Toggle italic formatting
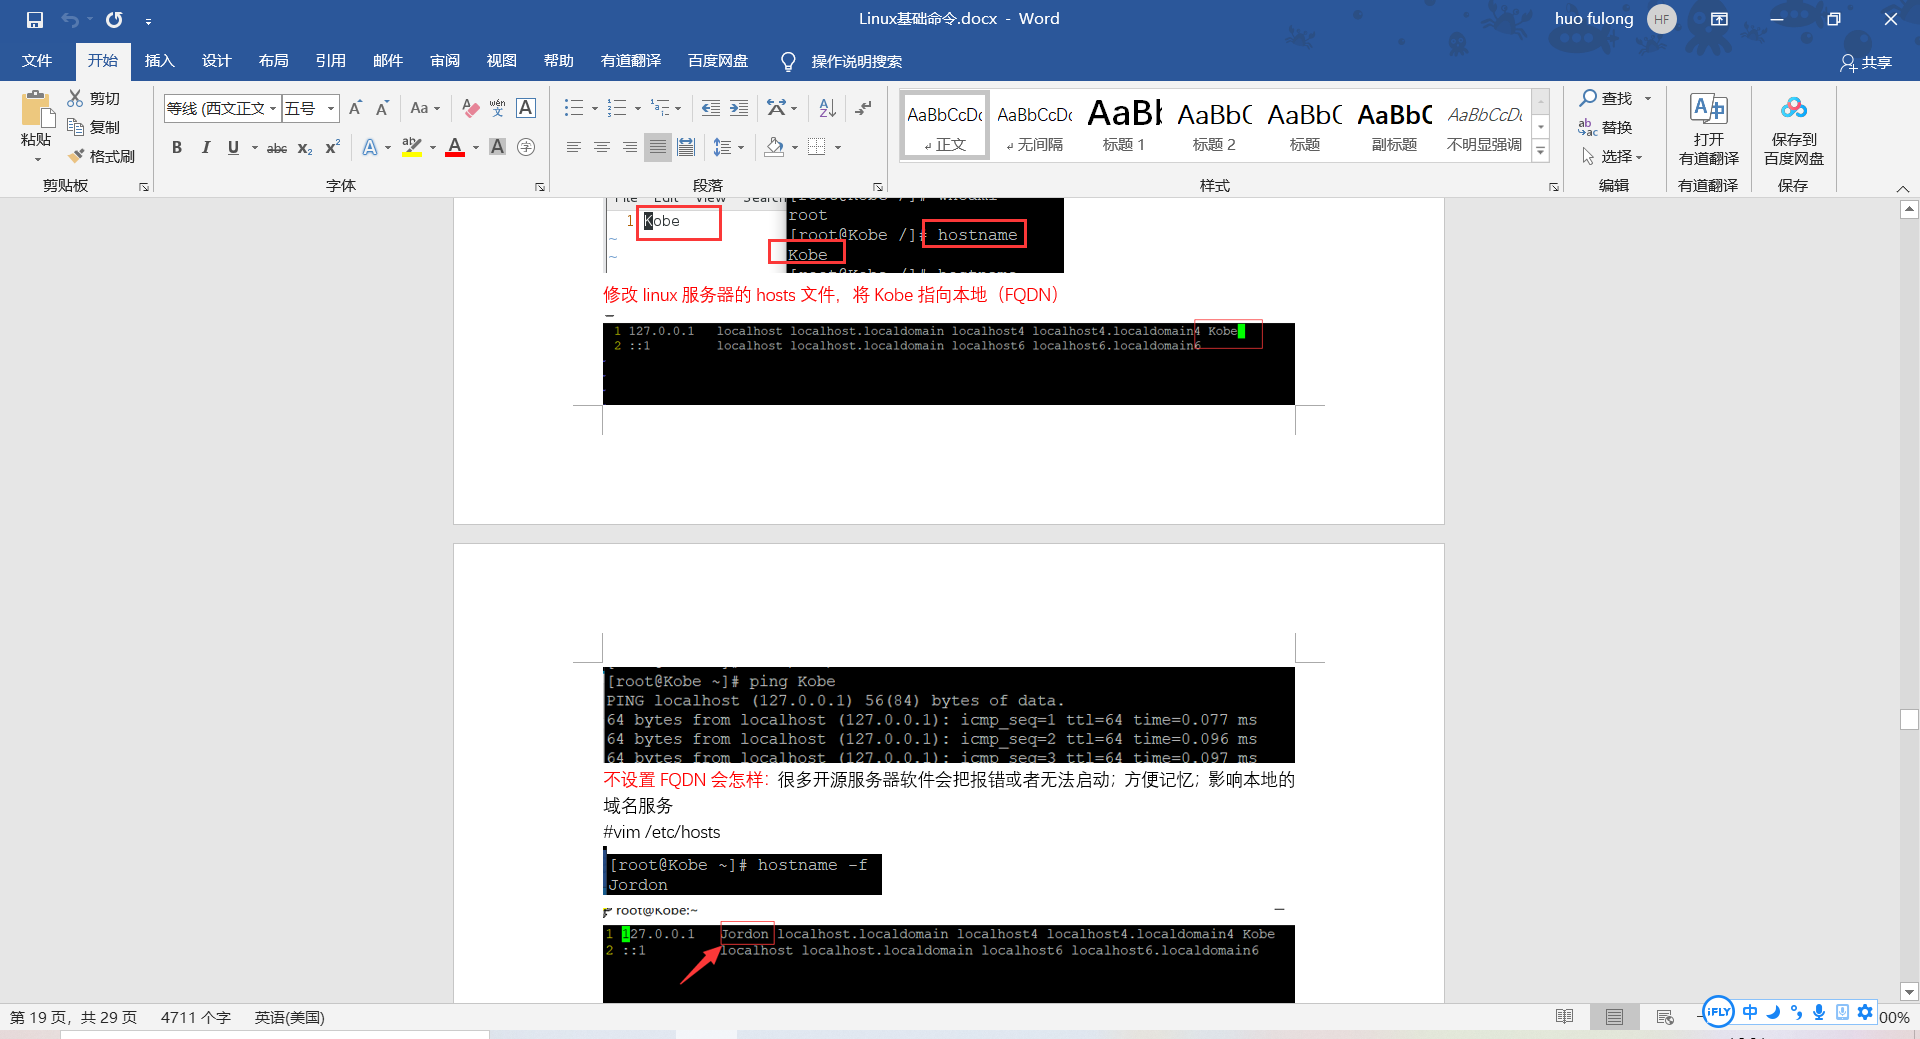 coord(205,148)
